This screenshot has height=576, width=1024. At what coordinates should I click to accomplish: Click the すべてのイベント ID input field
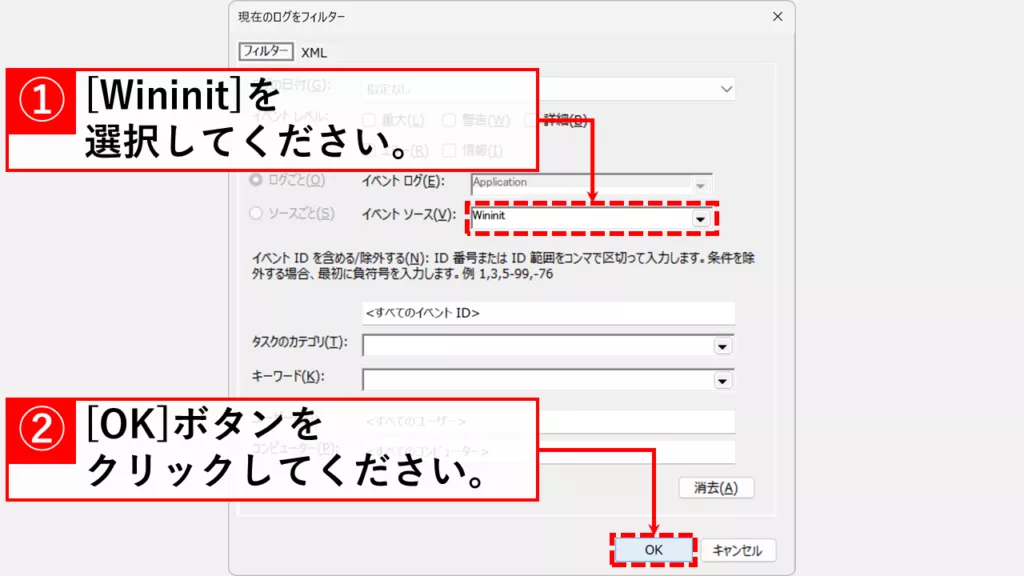point(549,313)
